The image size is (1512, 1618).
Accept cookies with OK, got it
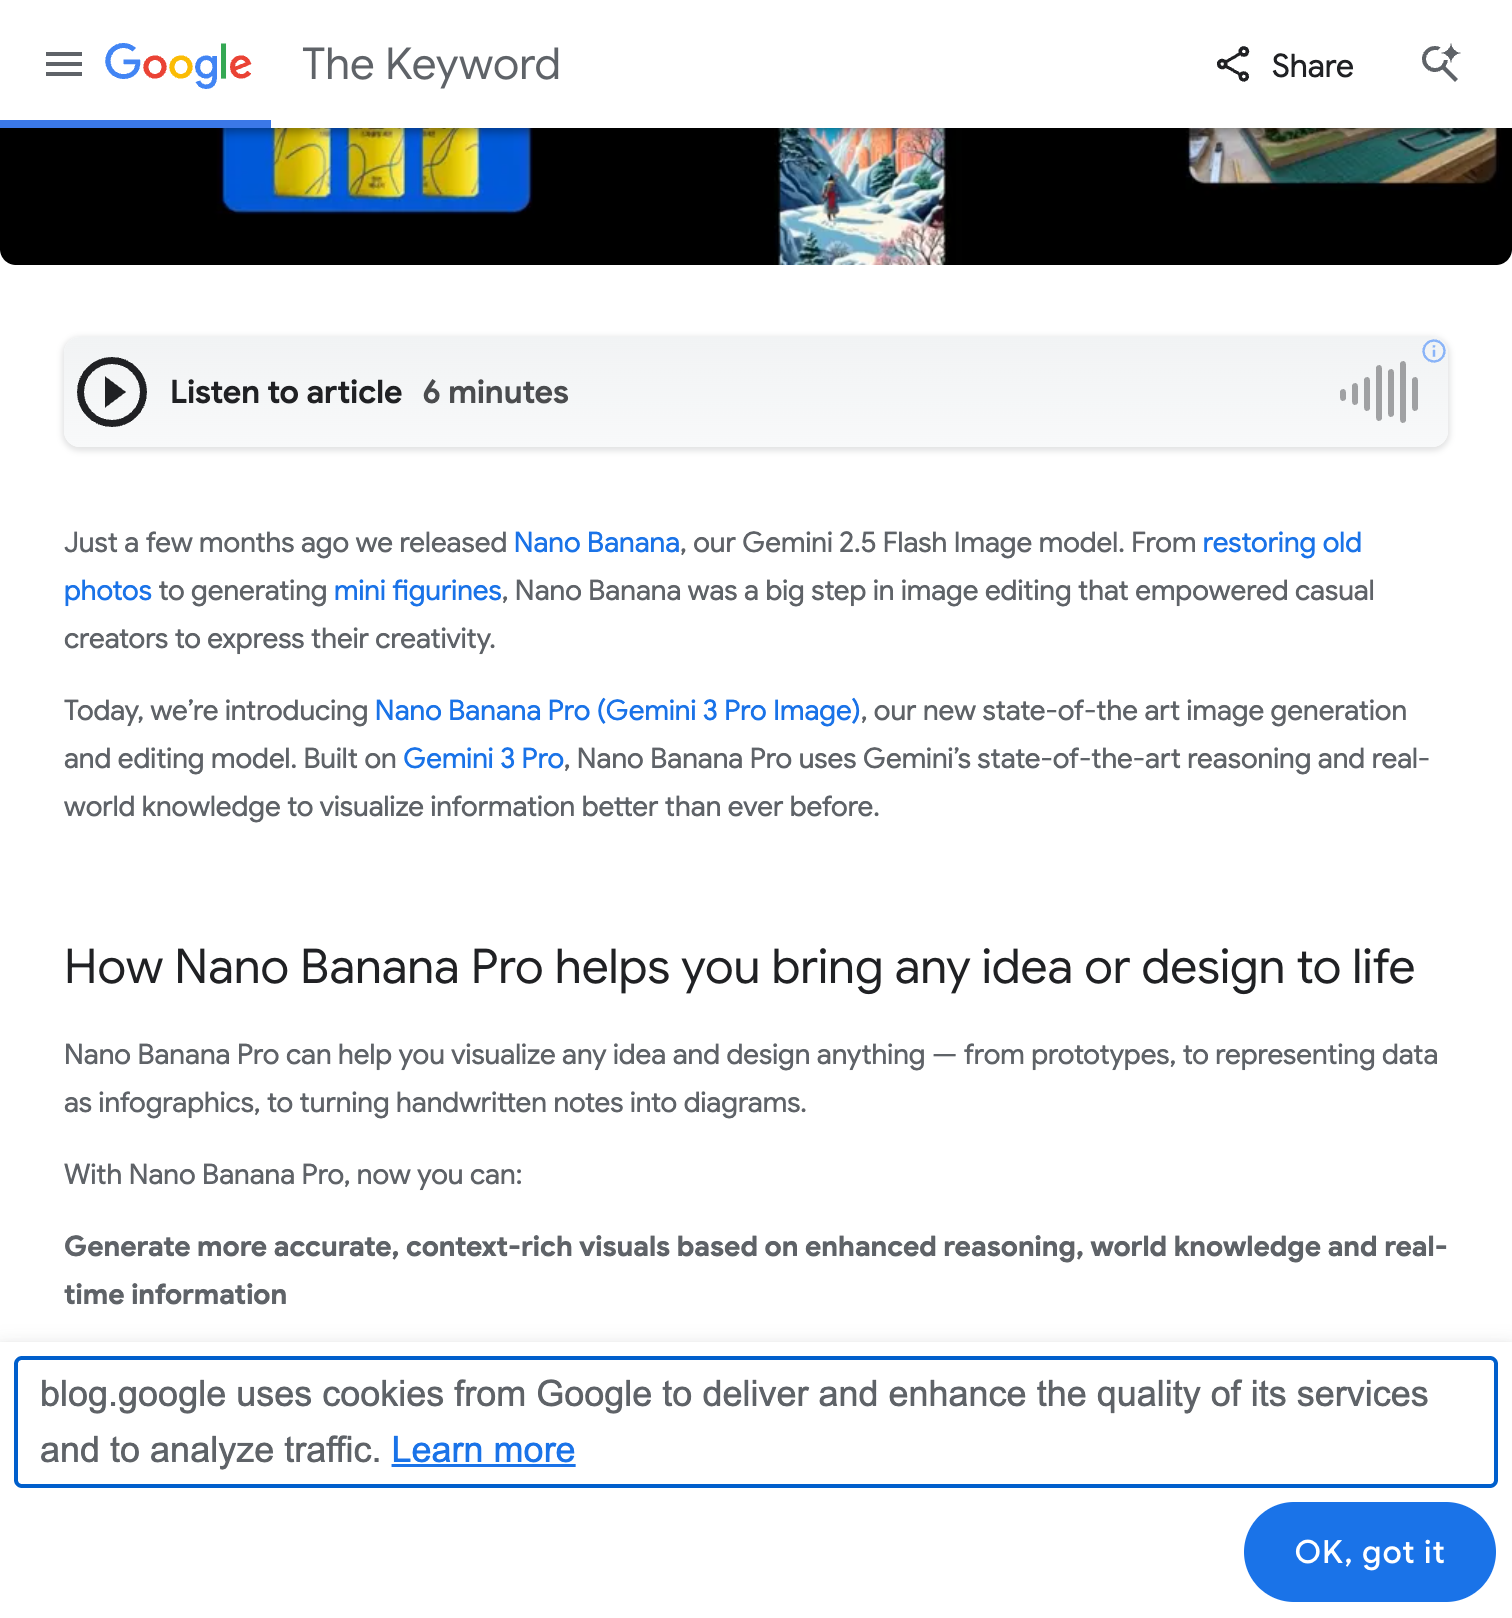[x=1369, y=1552]
